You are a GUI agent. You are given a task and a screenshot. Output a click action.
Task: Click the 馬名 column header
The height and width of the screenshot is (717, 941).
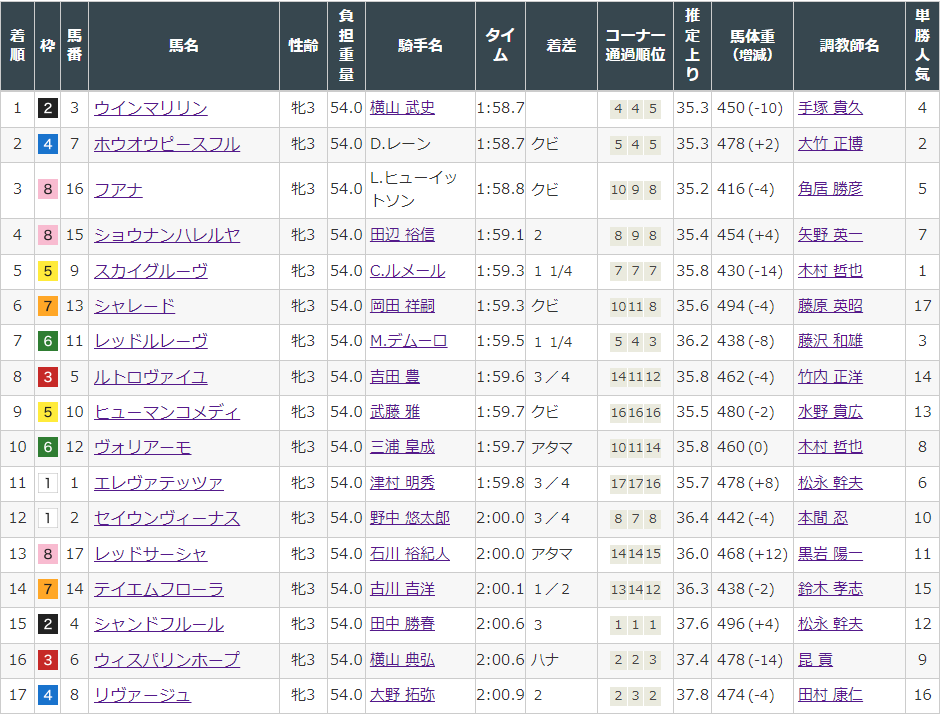click(184, 46)
